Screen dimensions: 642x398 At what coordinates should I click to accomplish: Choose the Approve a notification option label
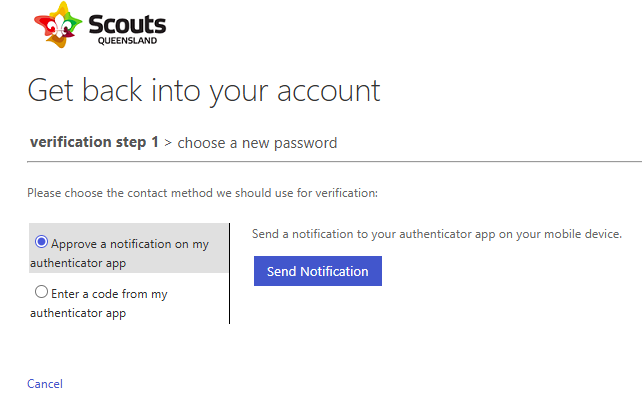pos(119,253)
